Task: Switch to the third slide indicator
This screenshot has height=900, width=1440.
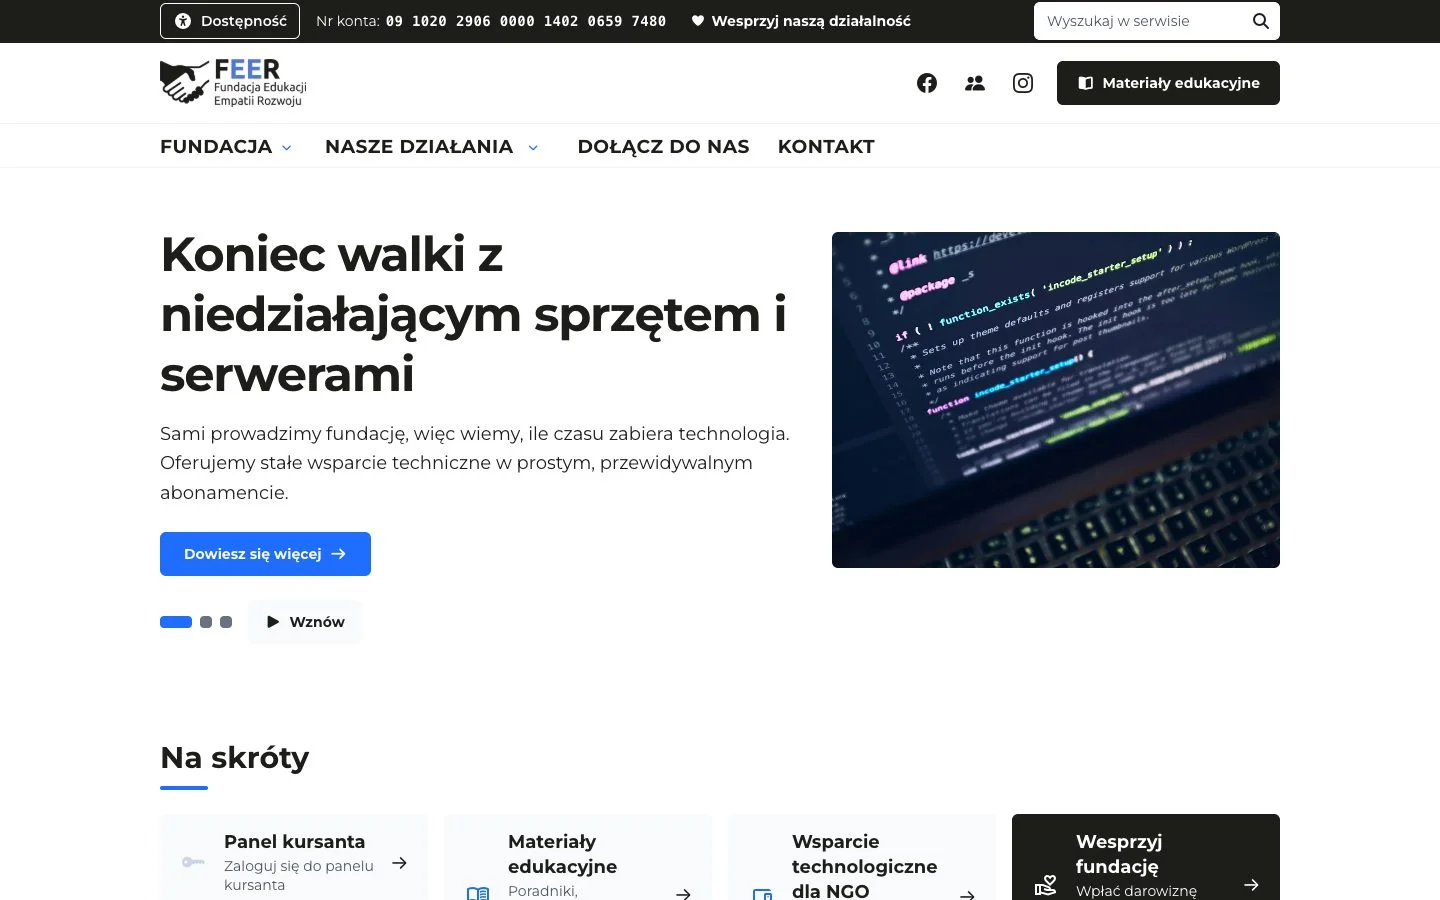Action: click(226, 622)
